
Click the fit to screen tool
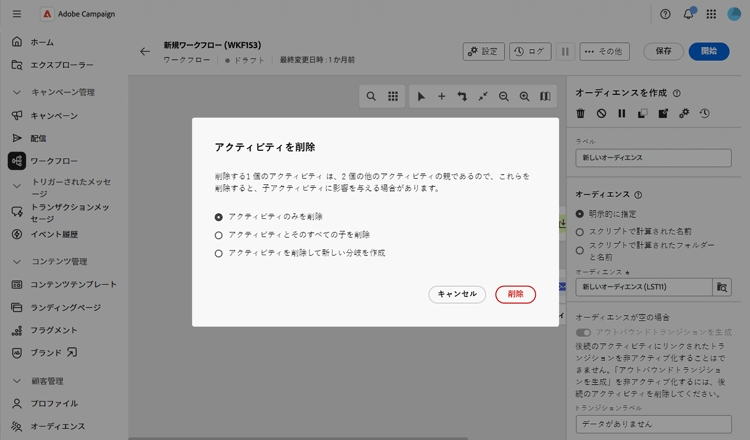(483, 96)
